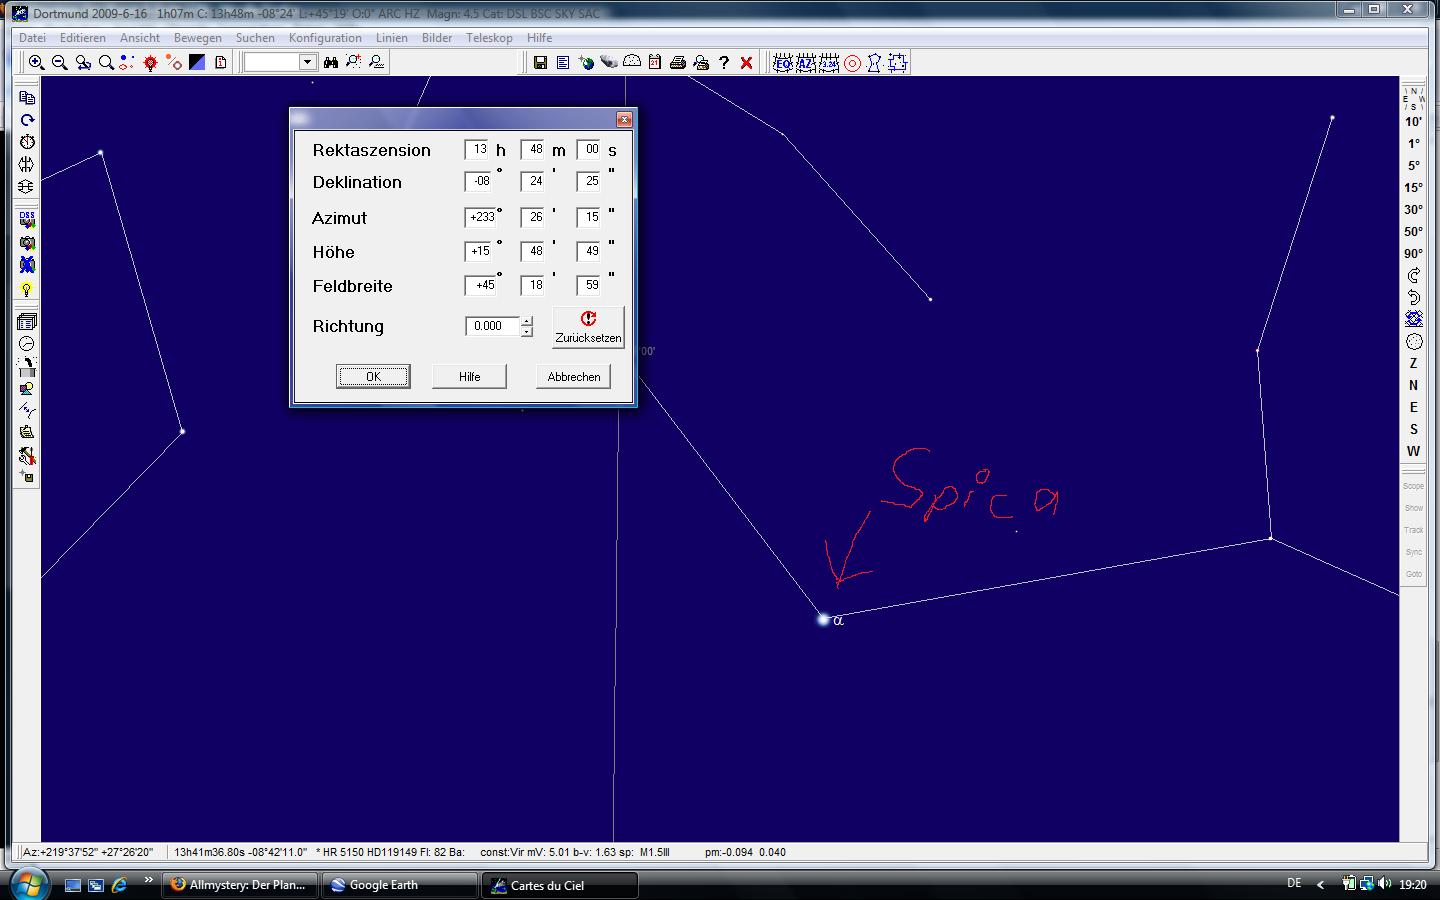Click the Azimut degrees field
1440x900 pixels.
(480, 217)
